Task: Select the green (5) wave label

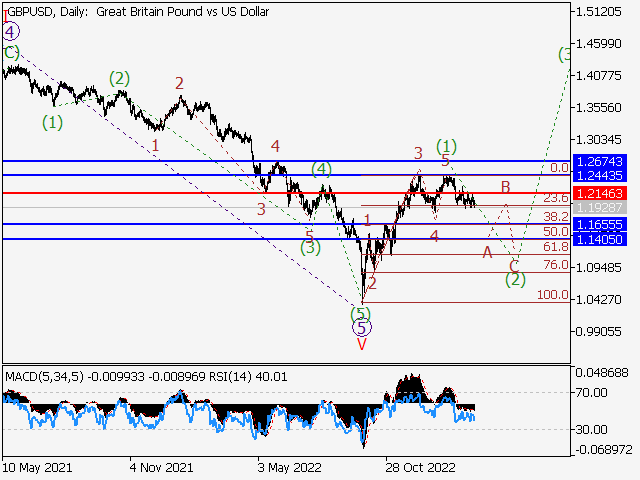Action: pos(361,314)
